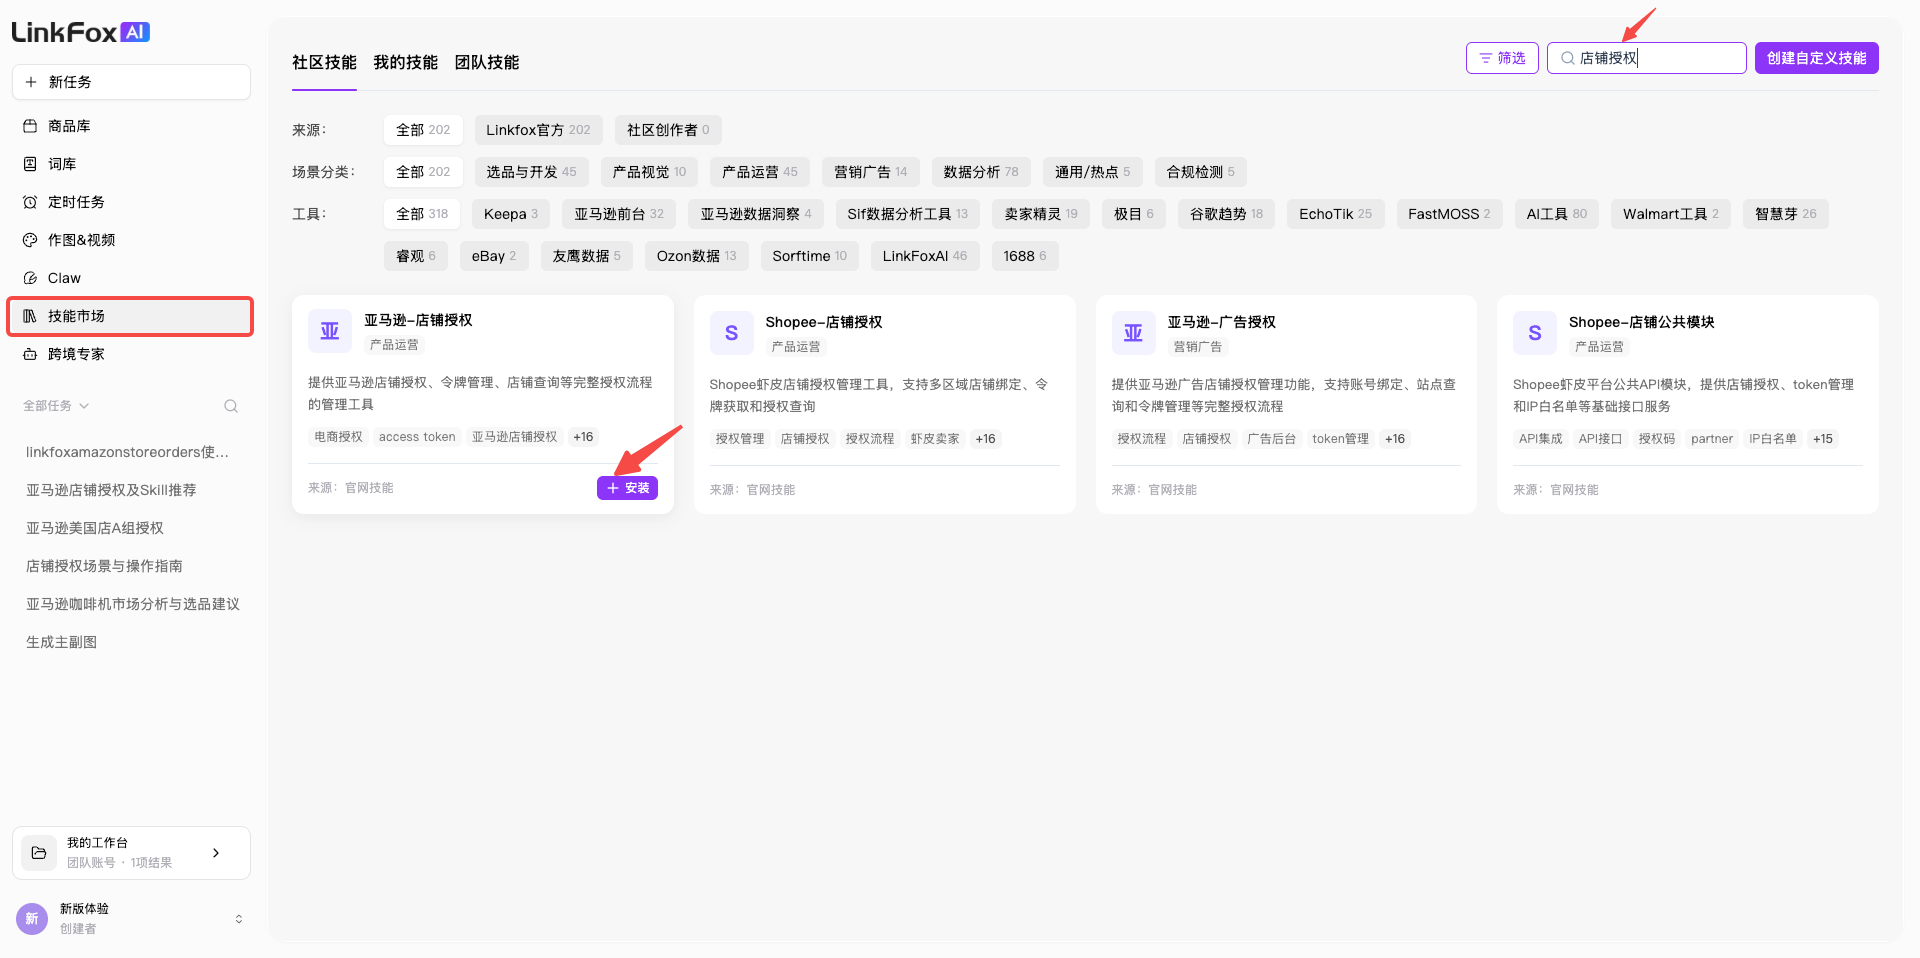This screenshot has width=1920, height=958.
Task: Select tool filter 卖家精灵
Action: [1041, 214]
